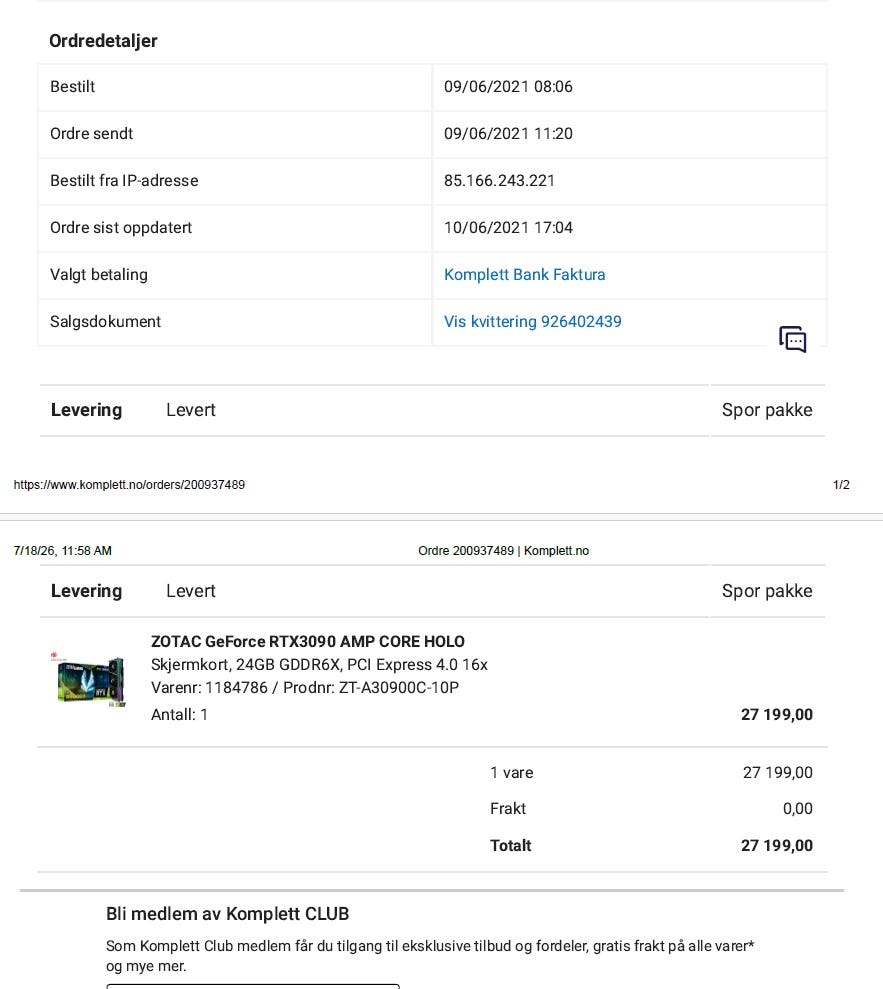Select the Varenr 1184786 product number line
The height and width of the screenshot is (989, 883).
[x=305, y=688]
